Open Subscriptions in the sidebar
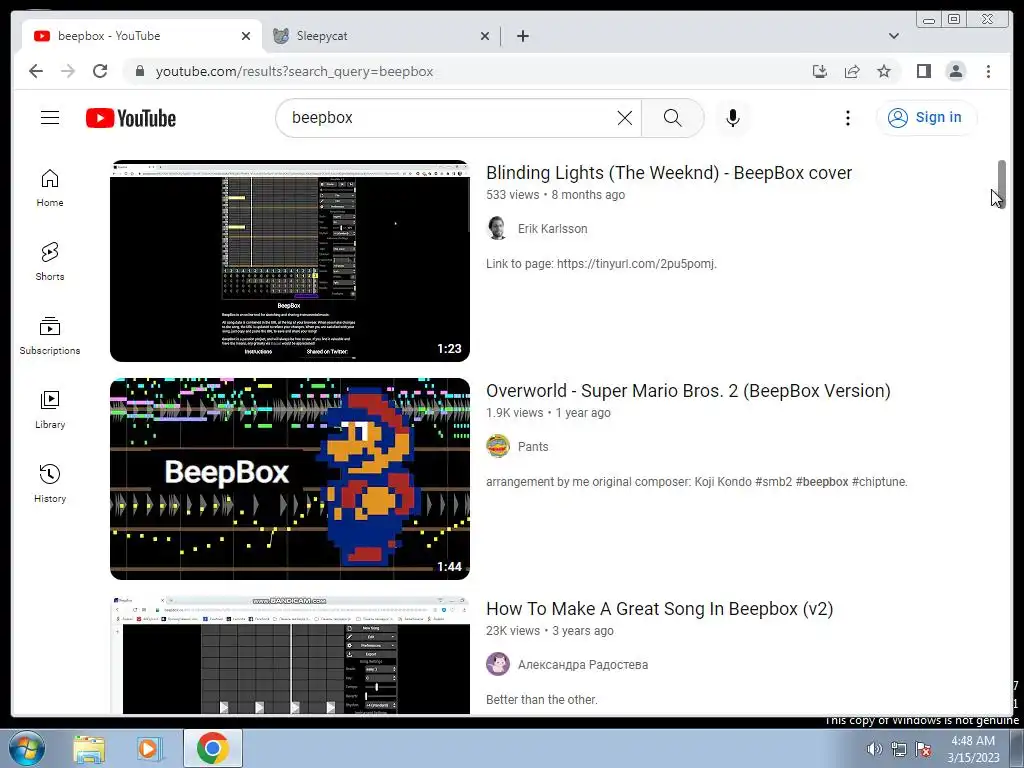The image size is (1024, 768). (50, 336)
